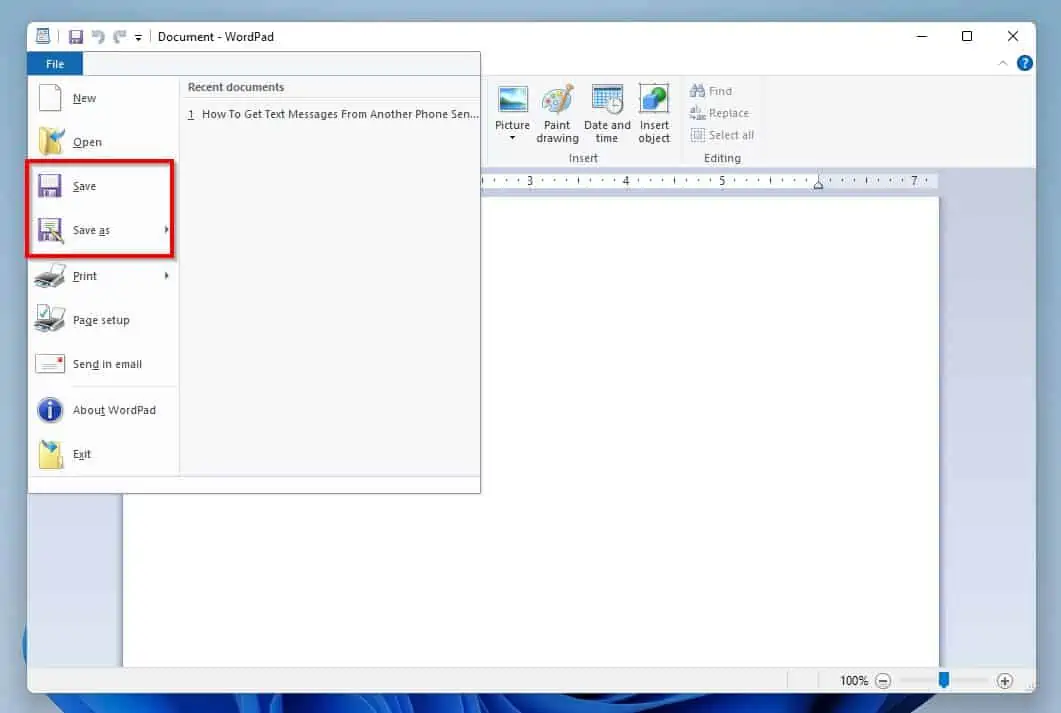
Task: Click the zoom slider handle
Action: [x=943, y=679]
